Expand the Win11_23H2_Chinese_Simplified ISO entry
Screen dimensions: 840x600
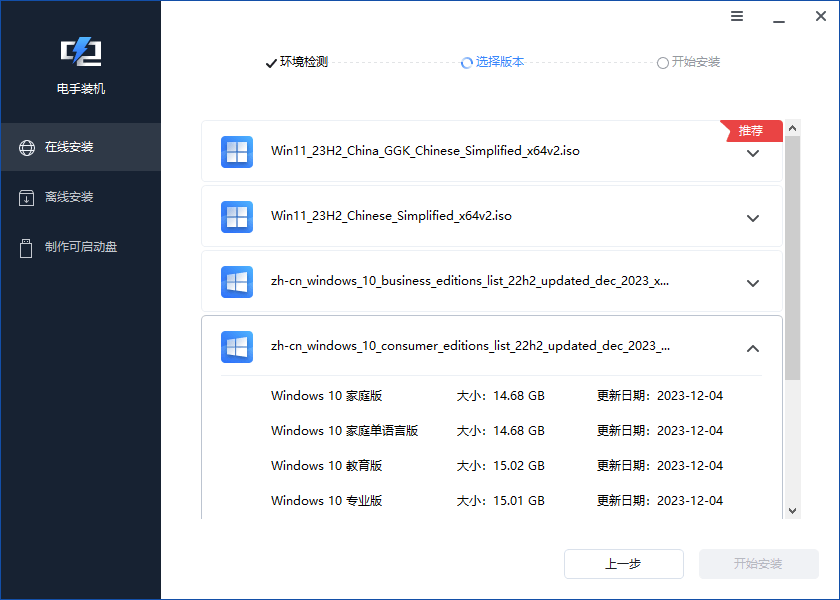tap(753, 217)
